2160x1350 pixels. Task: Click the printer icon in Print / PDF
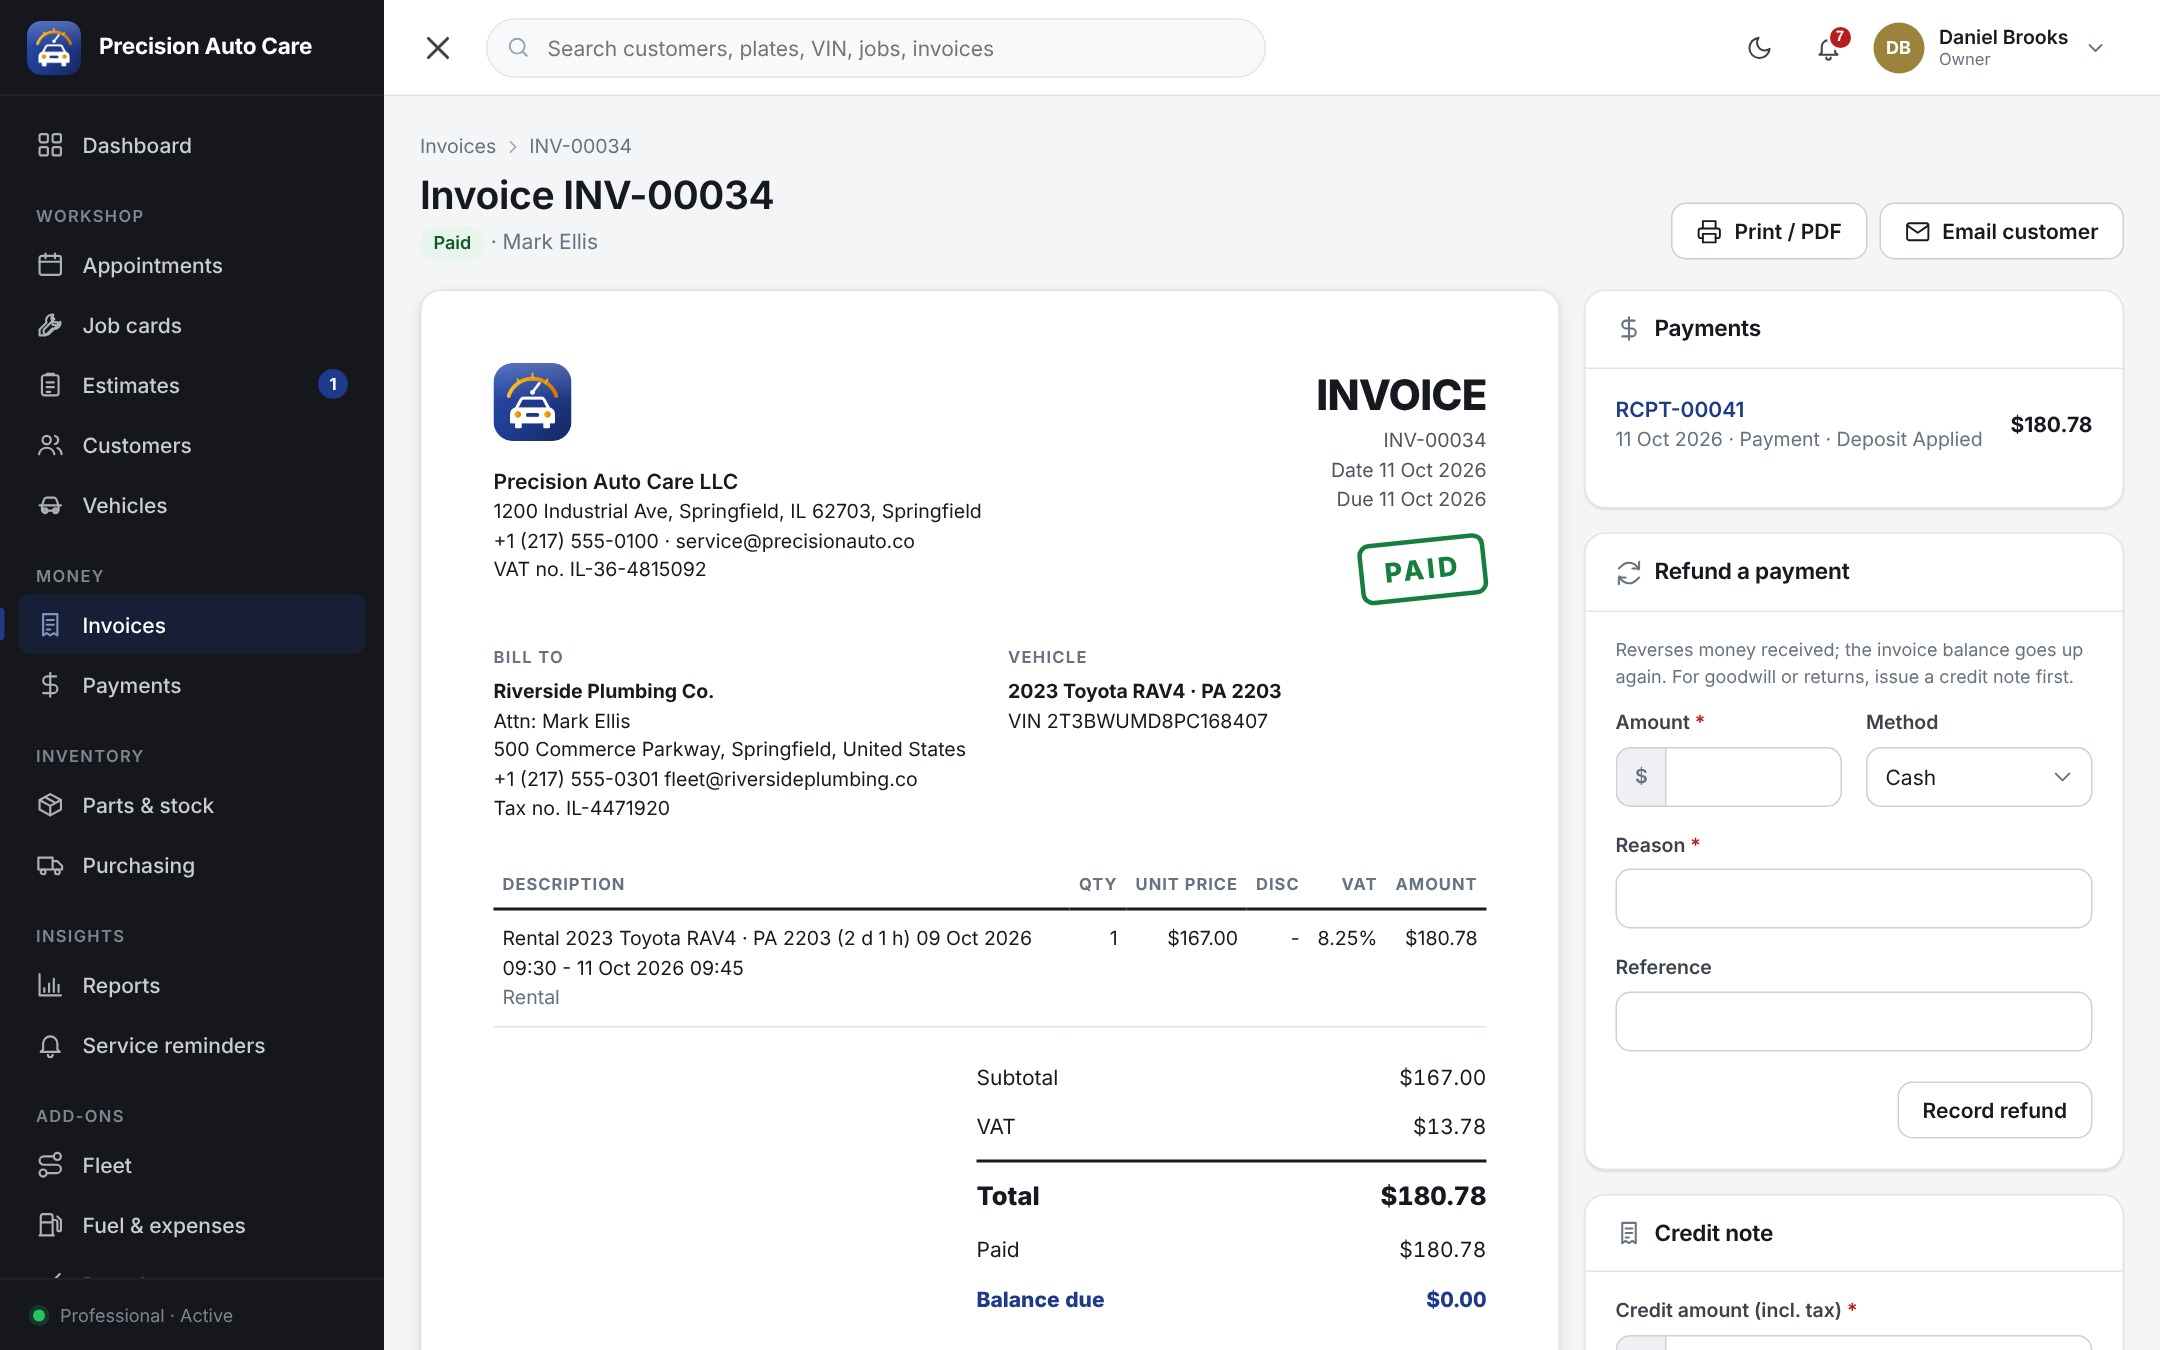tap(1709, 232)
